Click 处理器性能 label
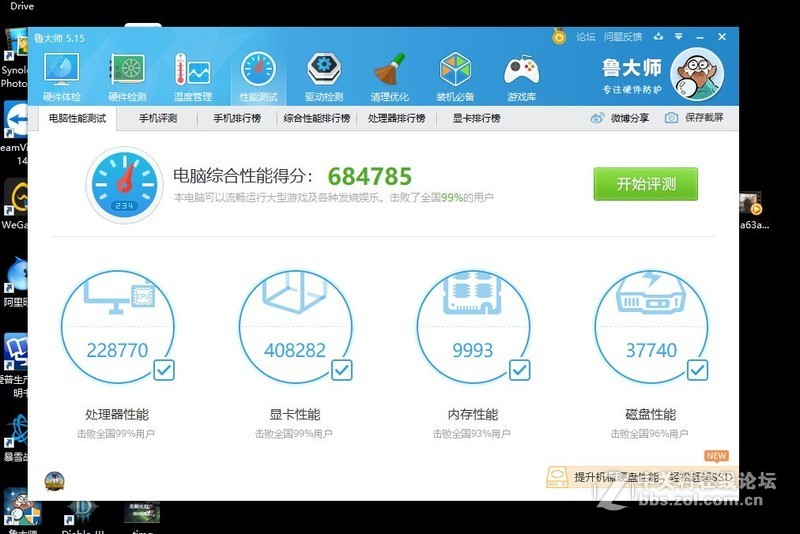800x534 pixels. click(x=117, y=414)
